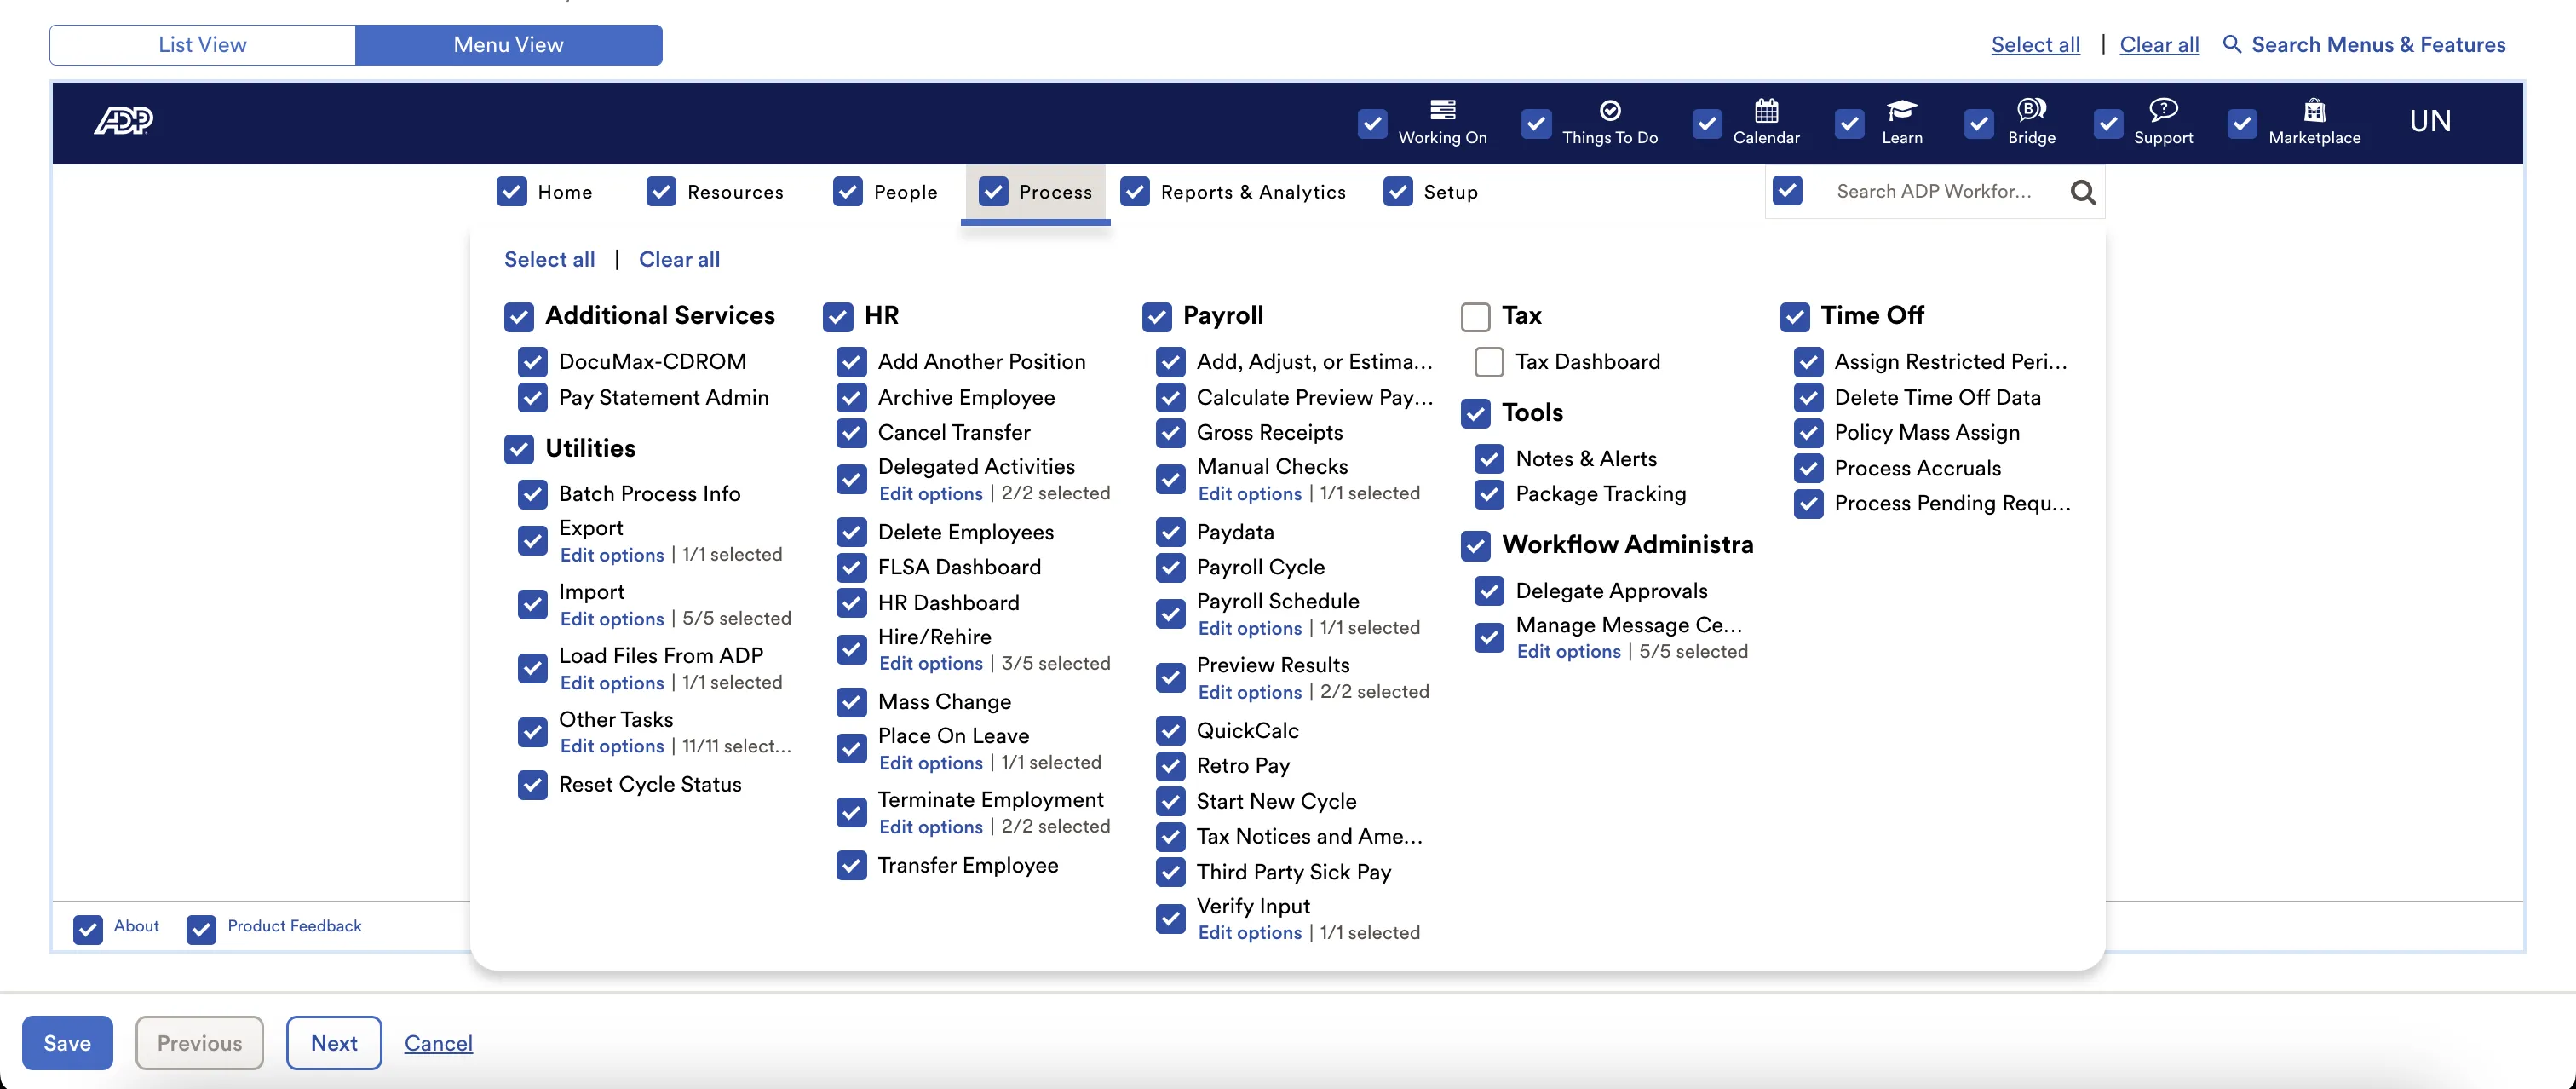This screenshot has width=2576, height=1089.
Task: Click the magnifier in ADP Workforce search
Action: point(2083,192)
